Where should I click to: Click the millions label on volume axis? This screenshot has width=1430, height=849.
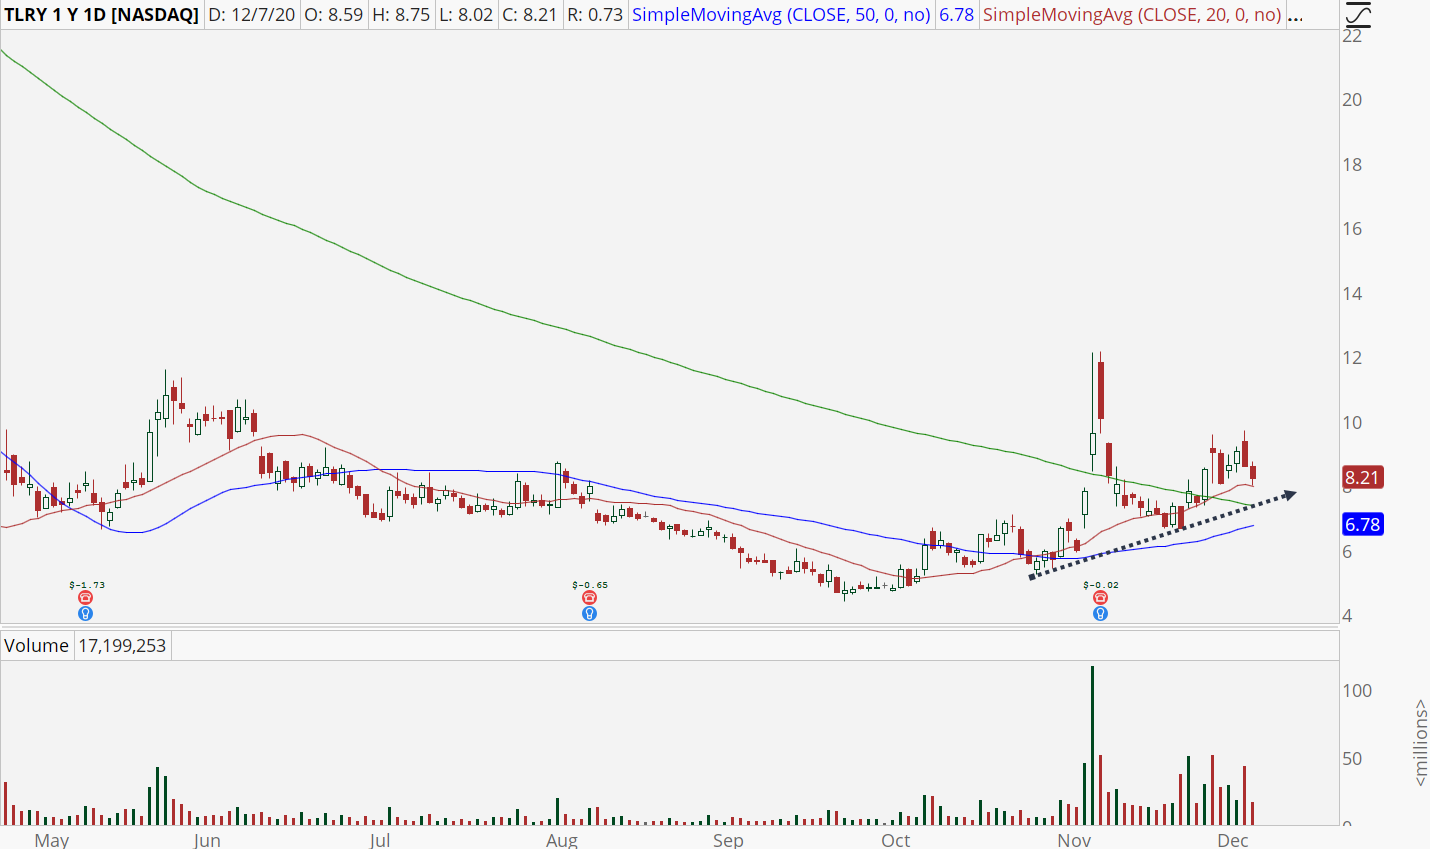[1420, 742]
